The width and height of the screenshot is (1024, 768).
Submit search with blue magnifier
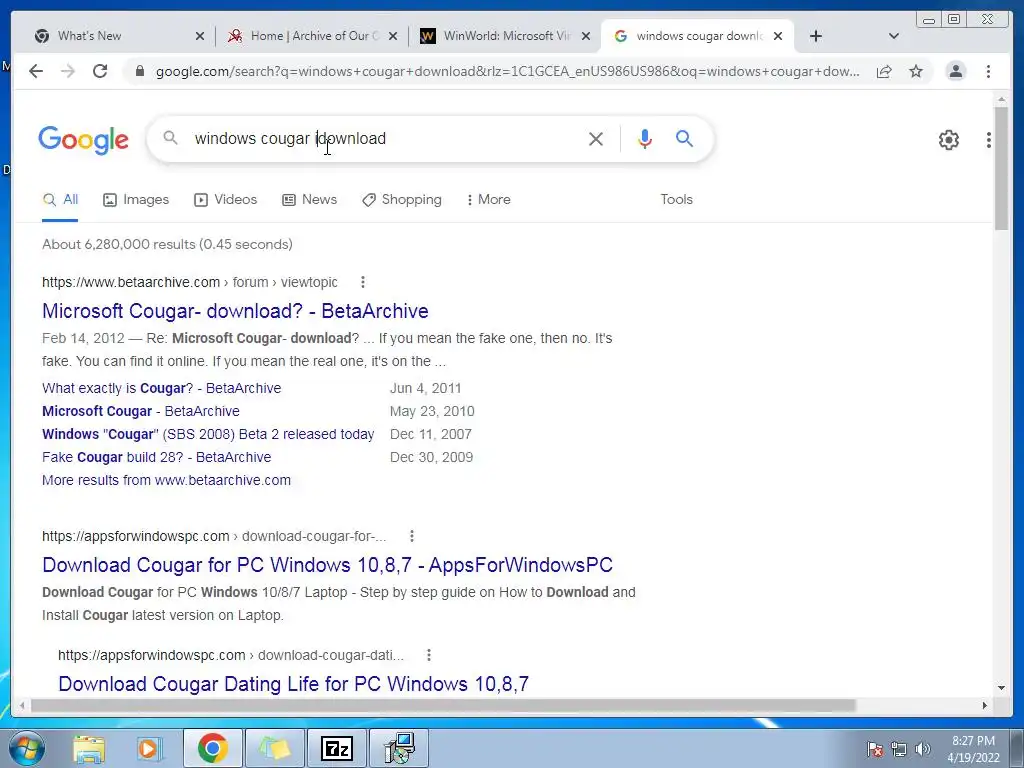pos(684,138)
